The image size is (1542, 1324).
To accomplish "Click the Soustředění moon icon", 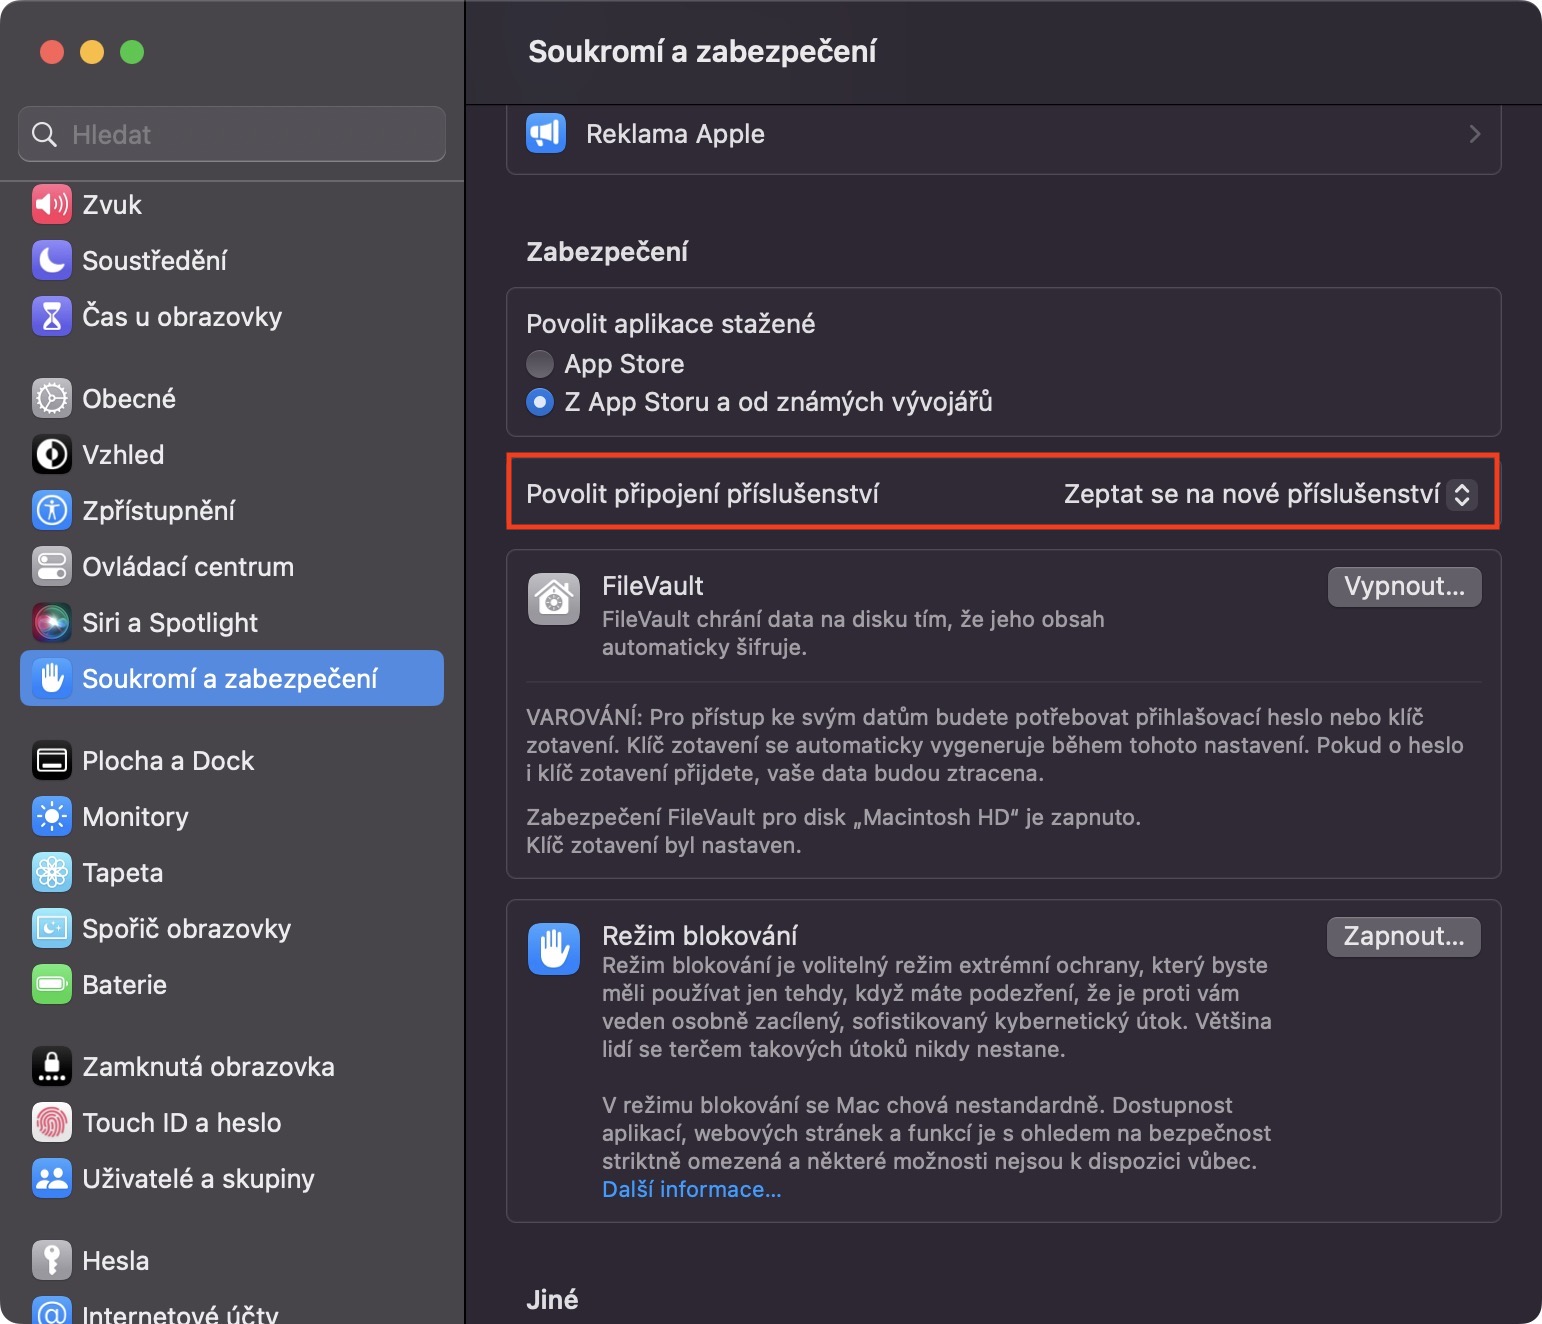I will coord(52,261).
